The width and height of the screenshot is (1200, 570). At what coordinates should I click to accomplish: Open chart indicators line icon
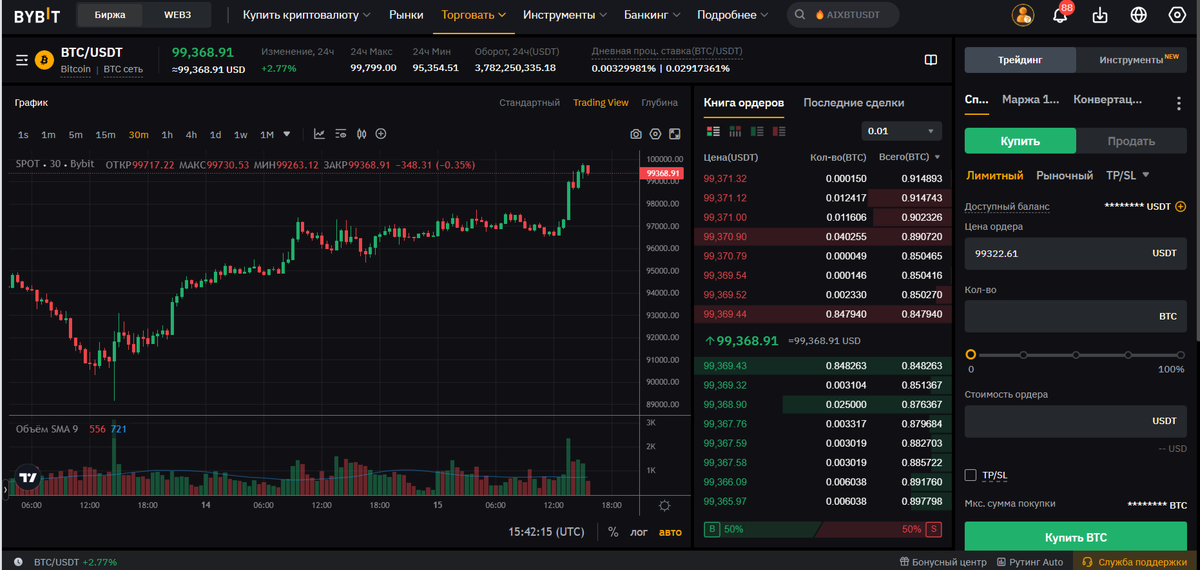pyautogui.click(x=319, y=134)
